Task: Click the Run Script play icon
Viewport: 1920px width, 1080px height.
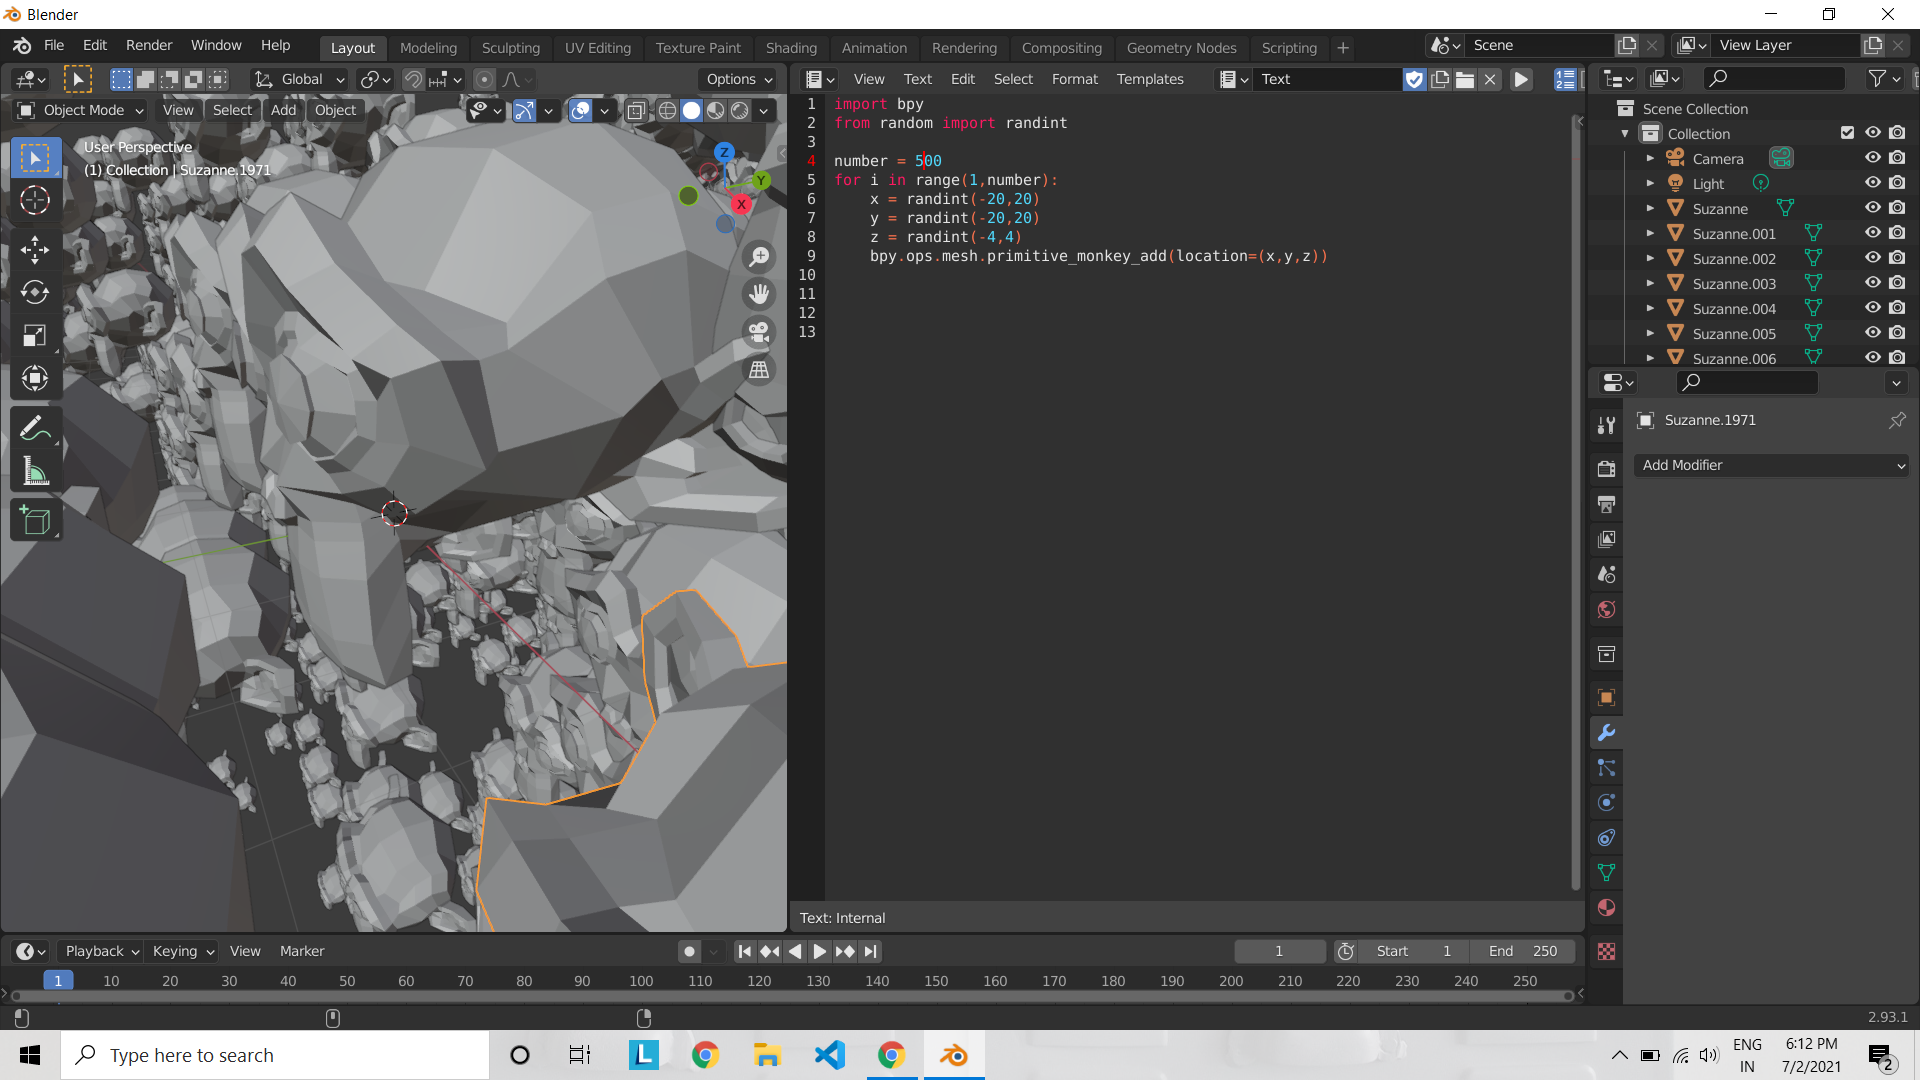Action: 1521,79
